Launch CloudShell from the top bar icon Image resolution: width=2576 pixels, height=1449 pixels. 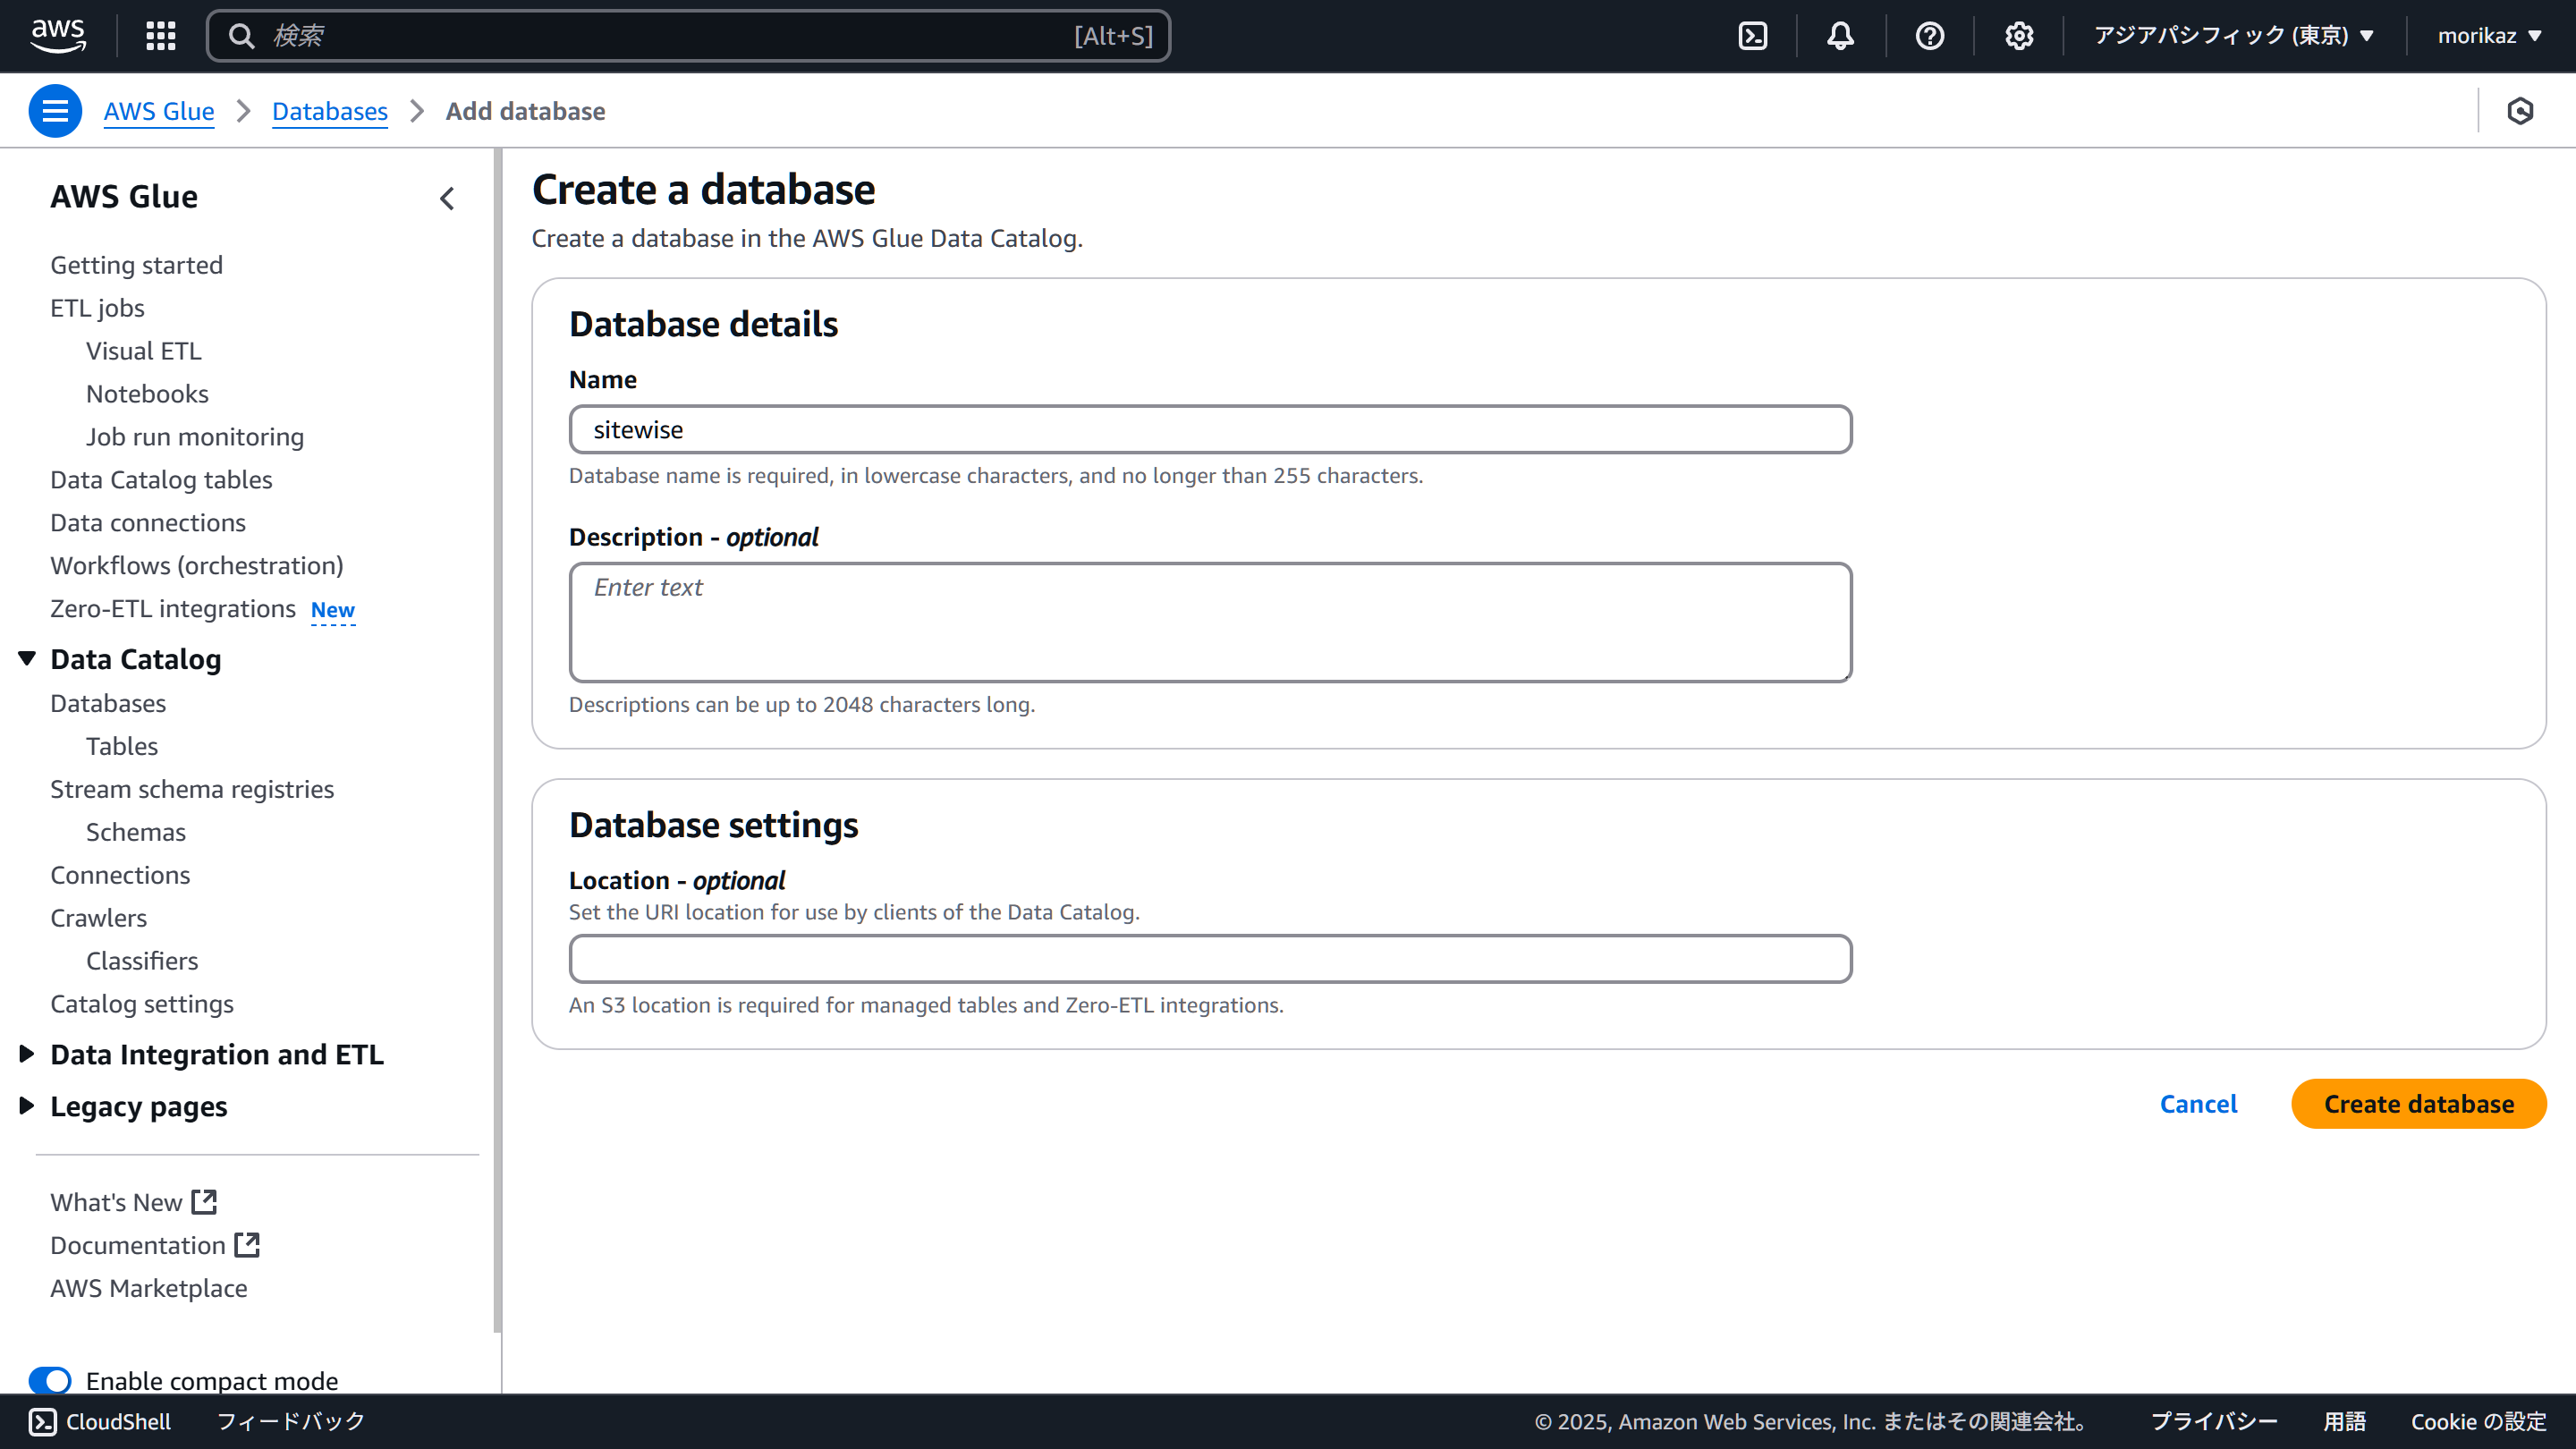(x=1753, y=36)
